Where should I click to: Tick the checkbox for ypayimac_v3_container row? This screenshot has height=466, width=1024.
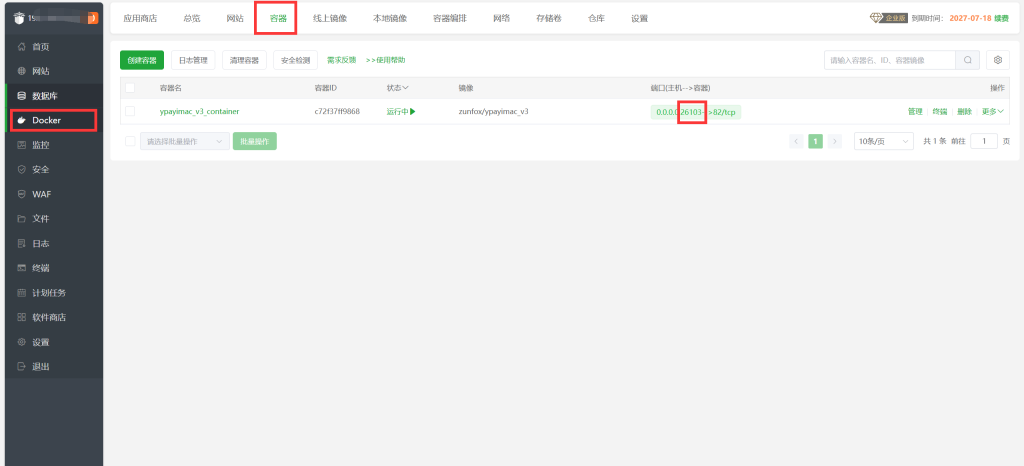pos(130,112)
